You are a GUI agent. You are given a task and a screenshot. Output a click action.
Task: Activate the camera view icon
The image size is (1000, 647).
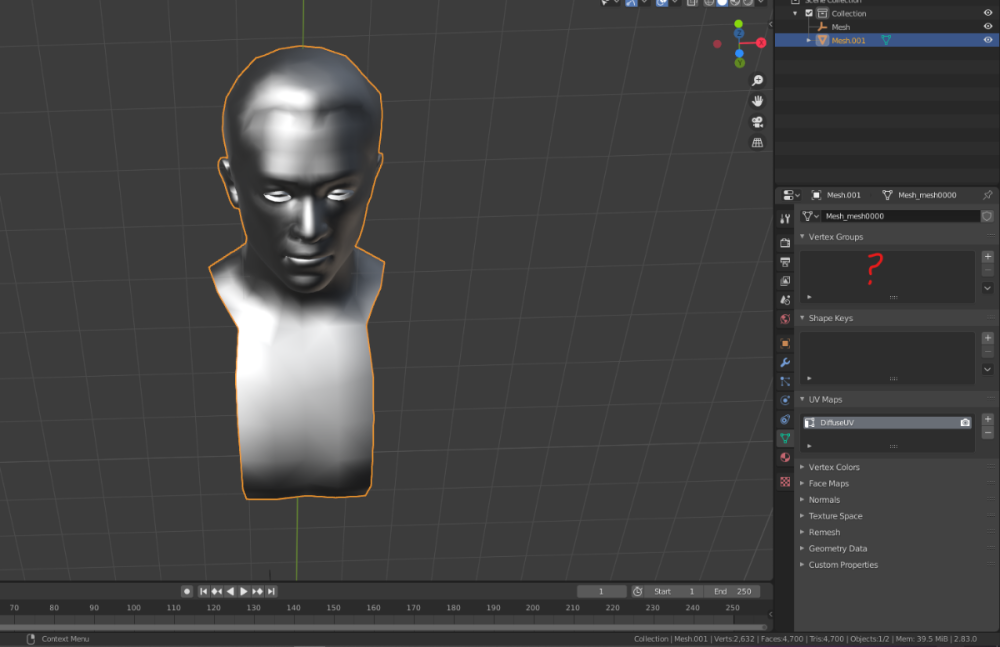click(757, 122)
